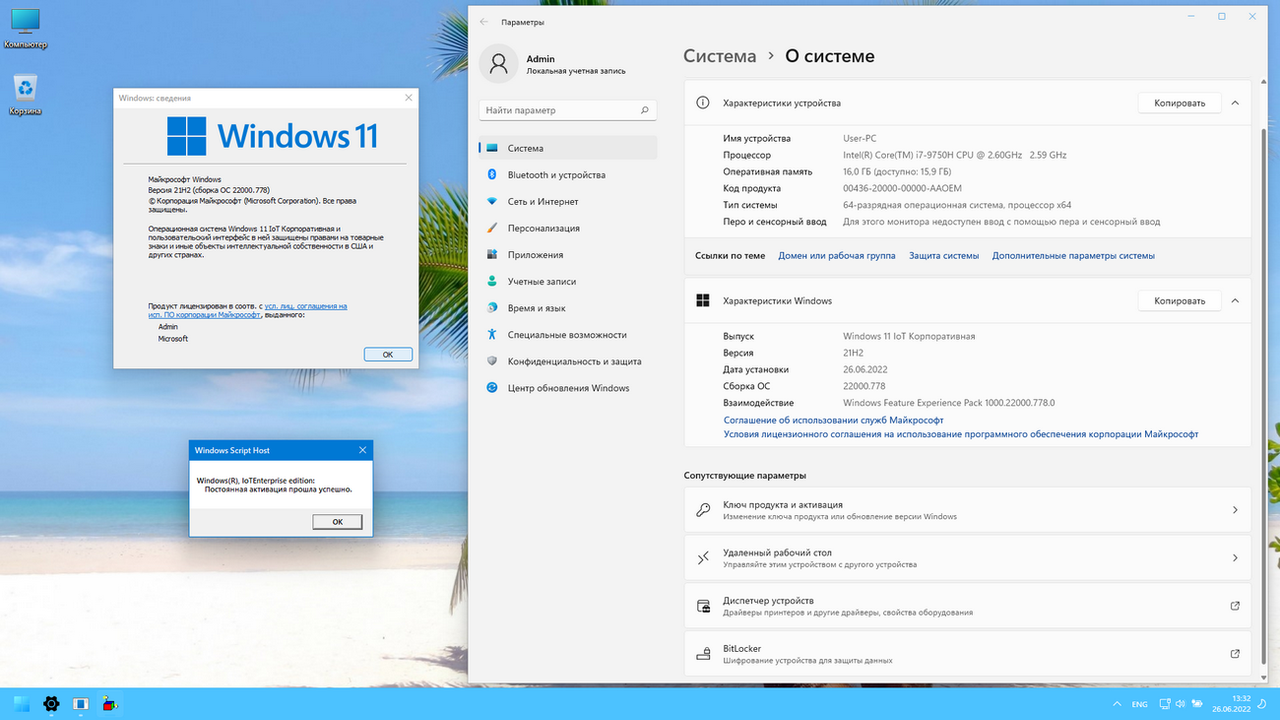Open Дополнительные параметры системы link
Screen dimensions: 1280x720
pyautogui.click(x=1073, y=256)
